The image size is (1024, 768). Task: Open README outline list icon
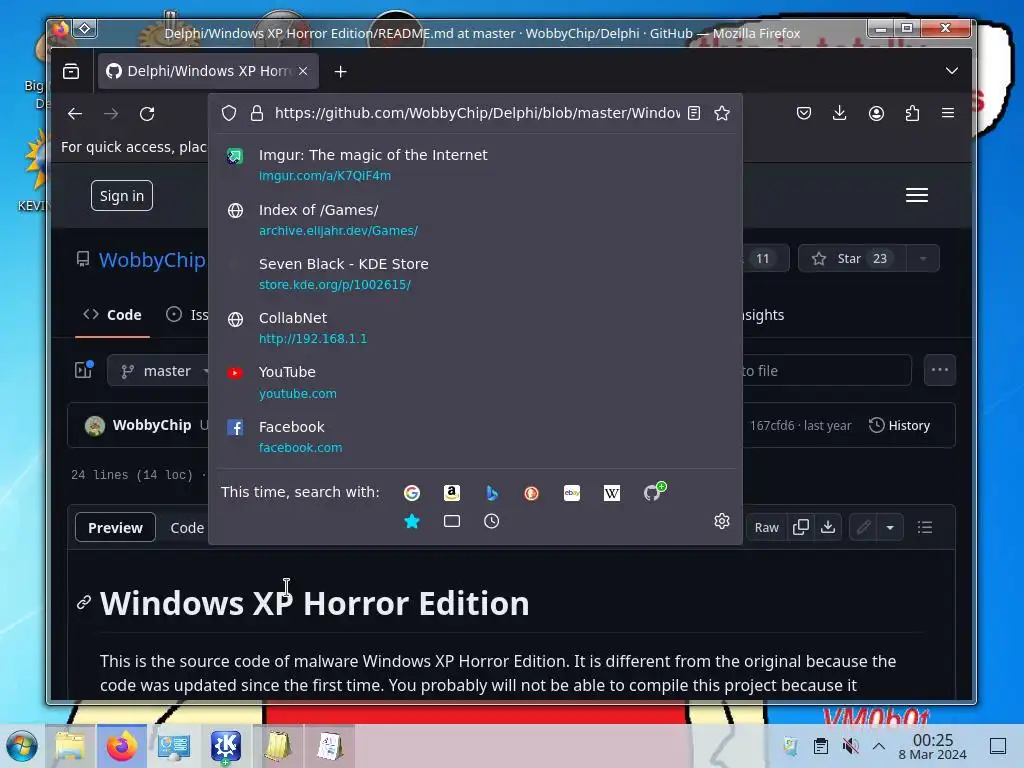tap(925, 527)
